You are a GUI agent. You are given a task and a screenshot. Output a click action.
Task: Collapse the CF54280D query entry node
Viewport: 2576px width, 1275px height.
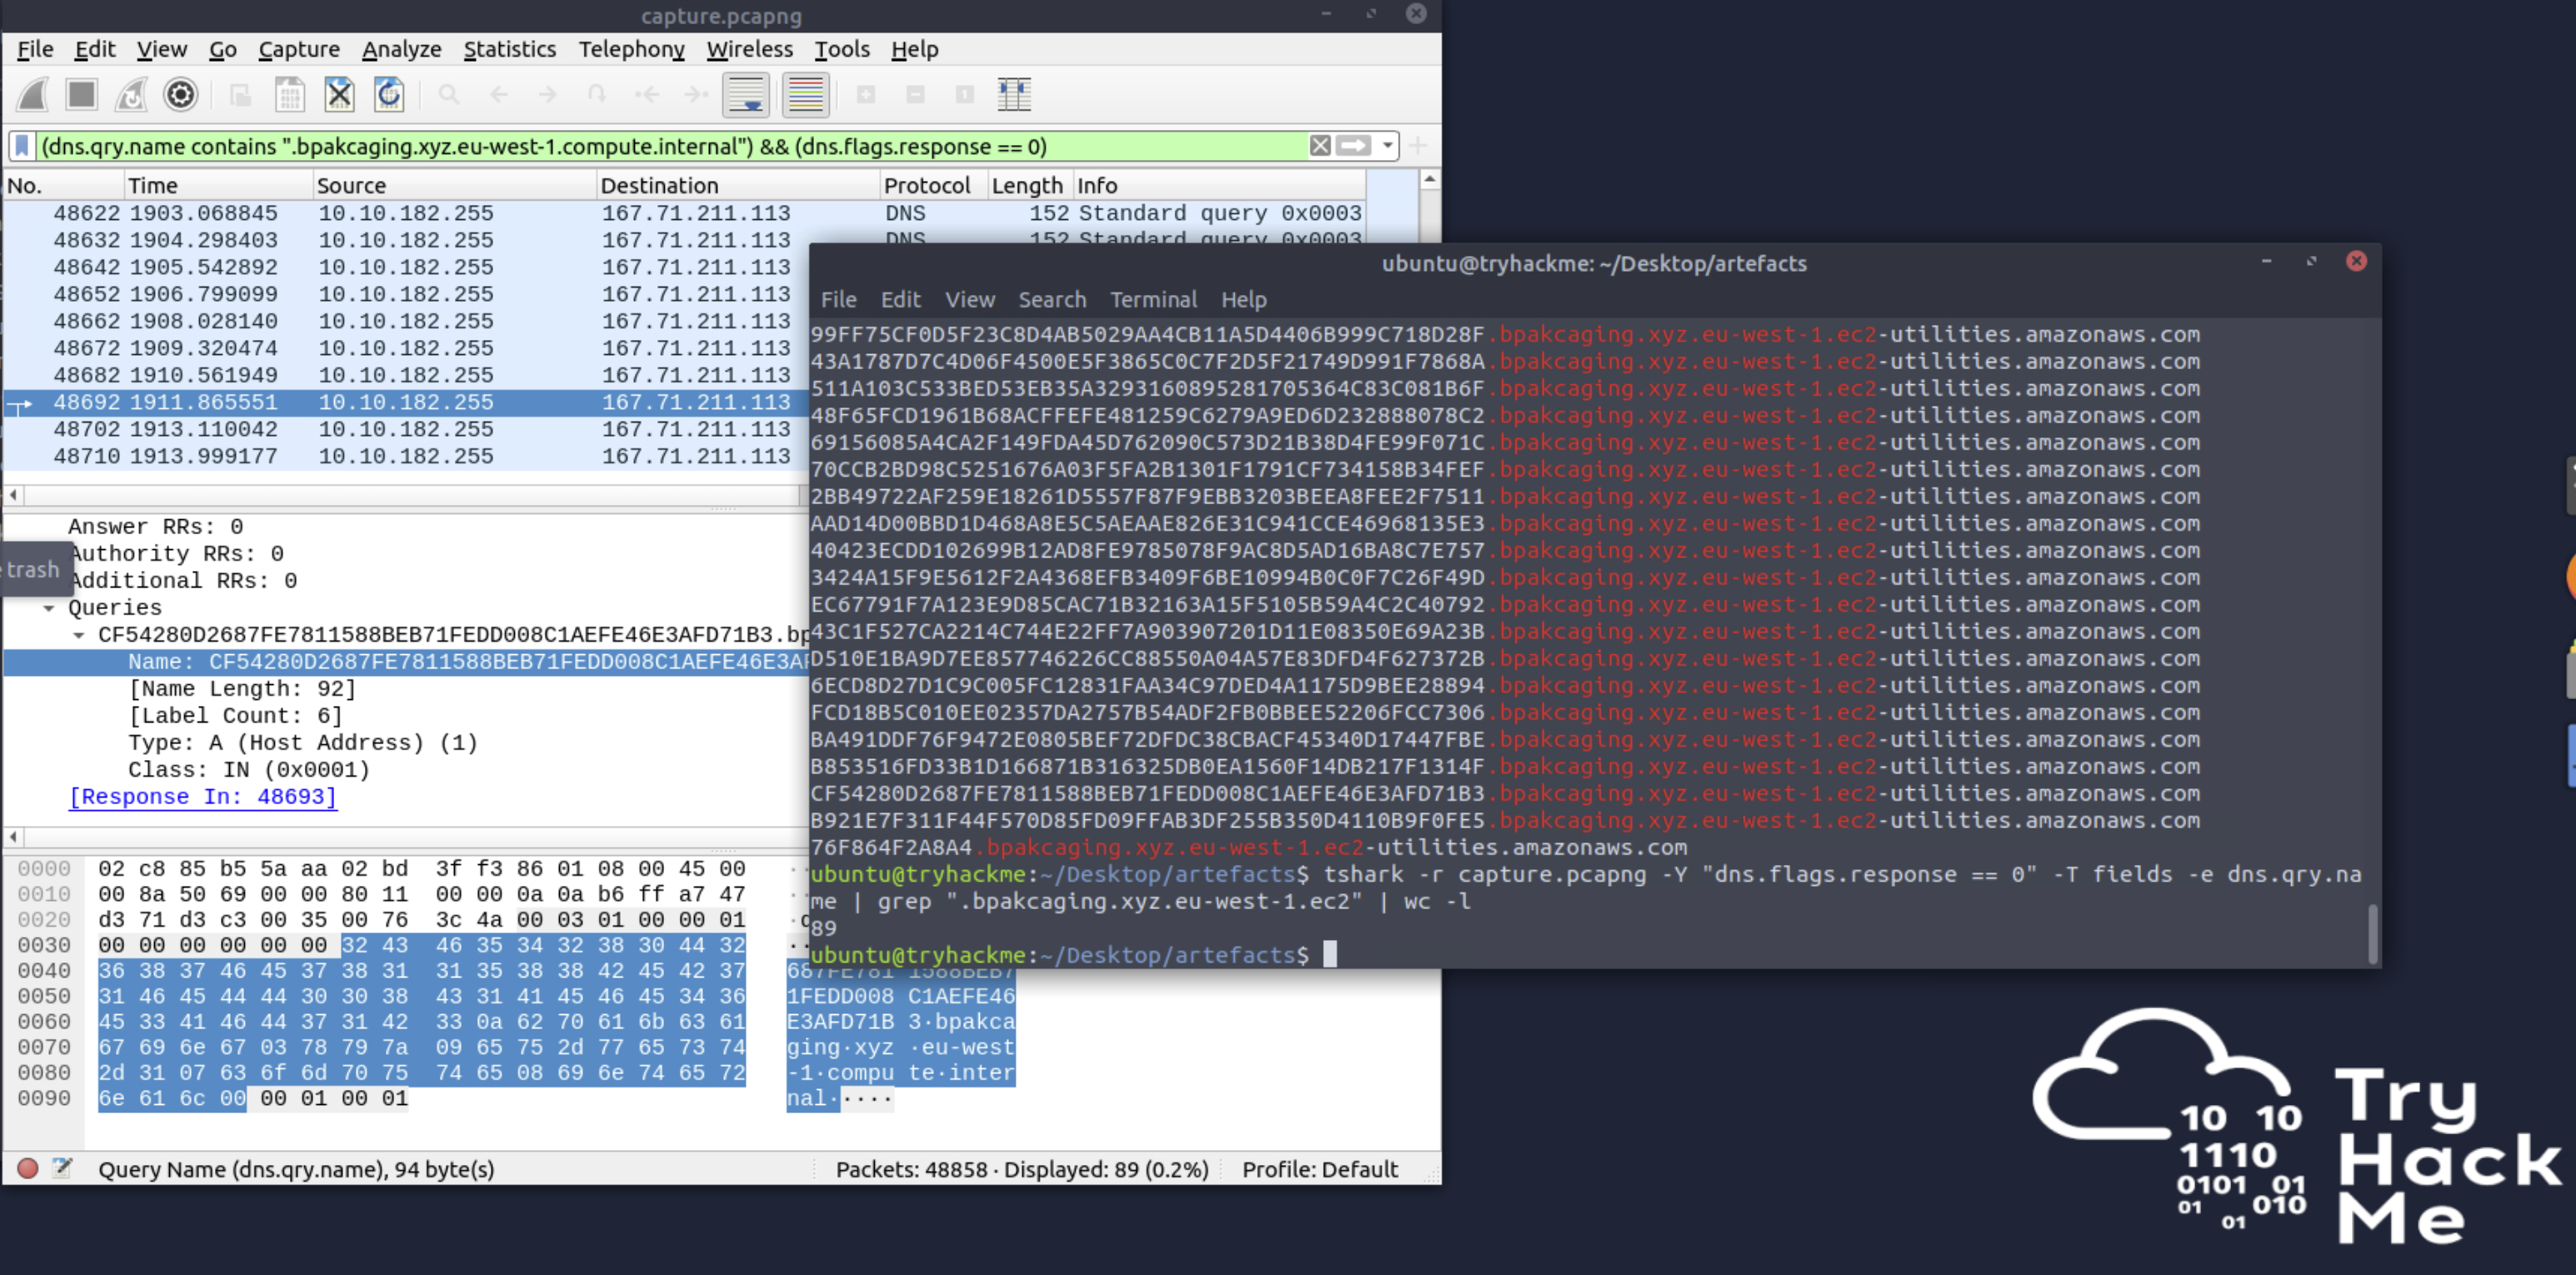[x=79, y=635]
